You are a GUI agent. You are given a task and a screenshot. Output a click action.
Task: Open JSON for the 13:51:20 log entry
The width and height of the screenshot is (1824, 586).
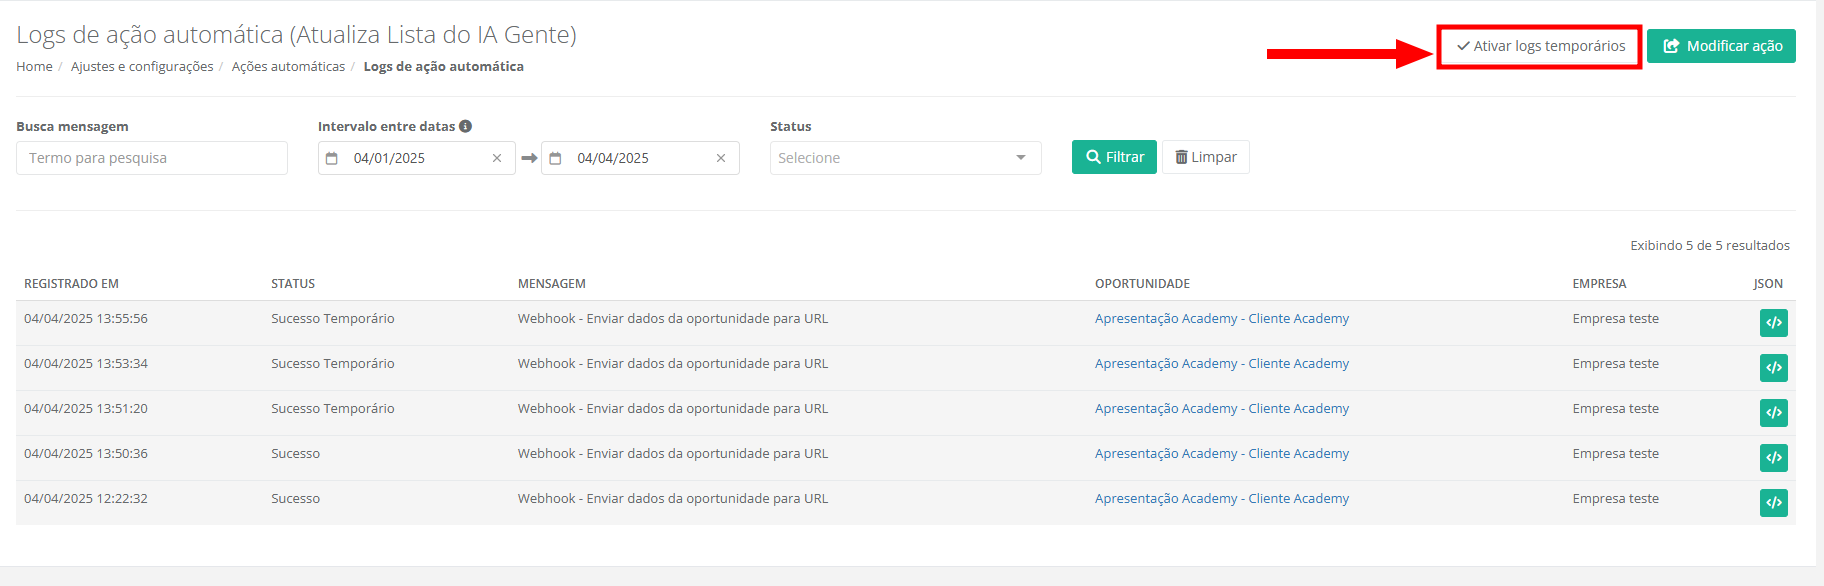pos(1773,413)
